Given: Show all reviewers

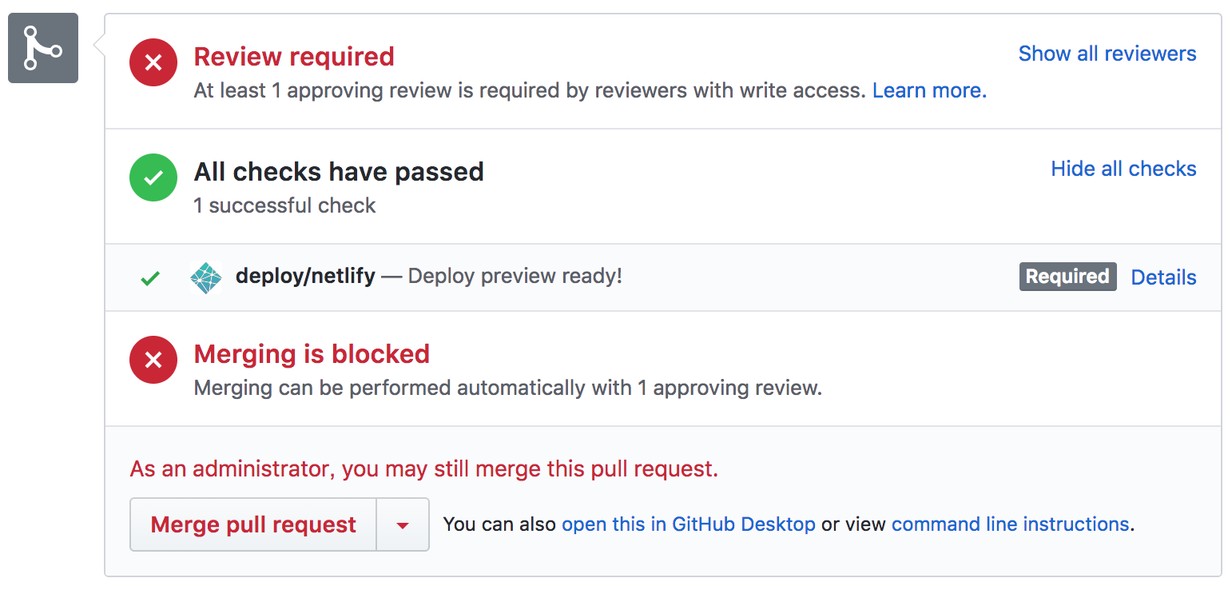Looking at the screenshot, I should (1107, 54).
